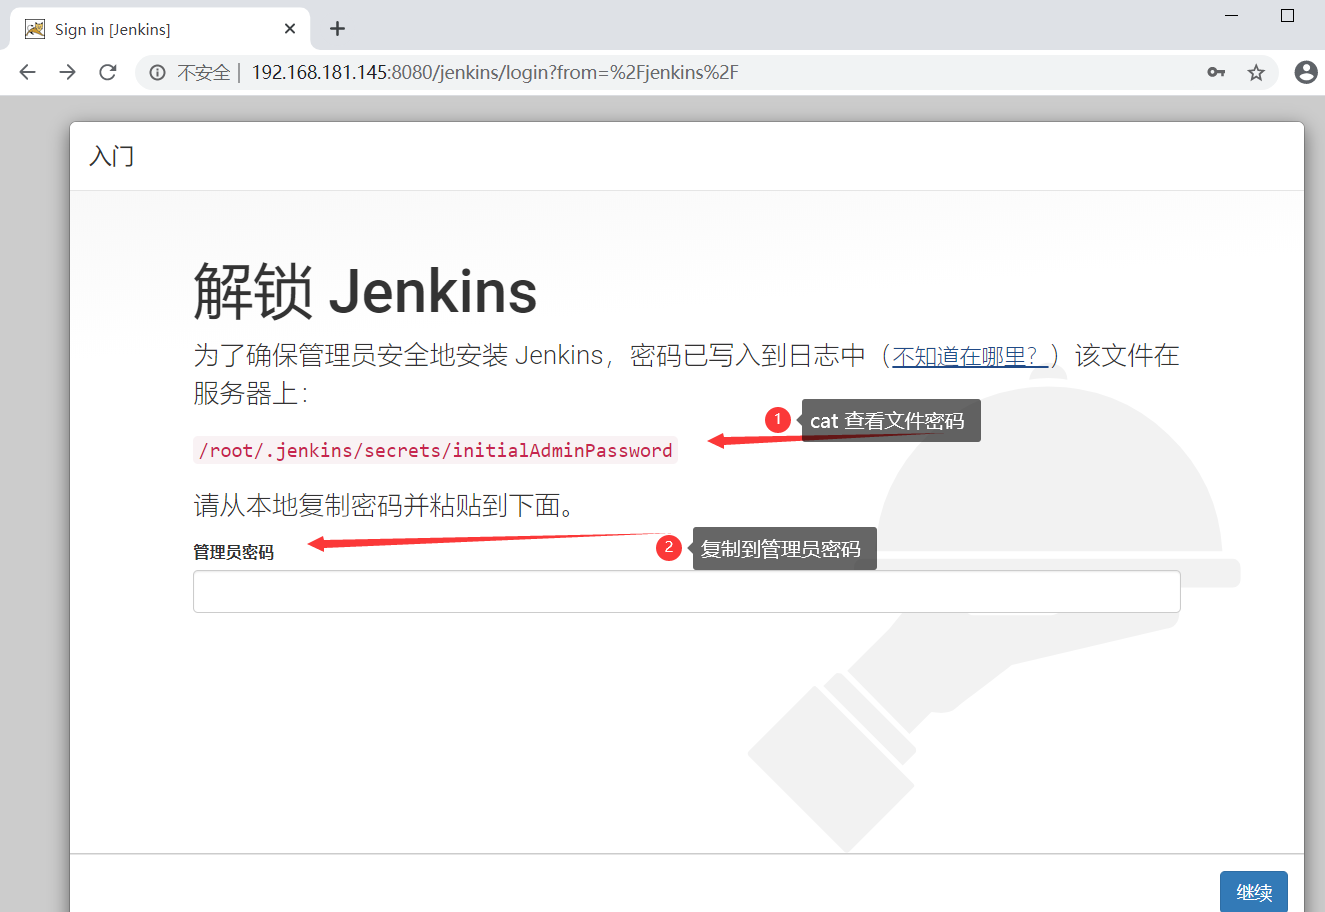Click the 请从本地复制密码并粘贴到下面 instruction
1325x912 pixels.
pyautogui.click(x=385, y=505)
